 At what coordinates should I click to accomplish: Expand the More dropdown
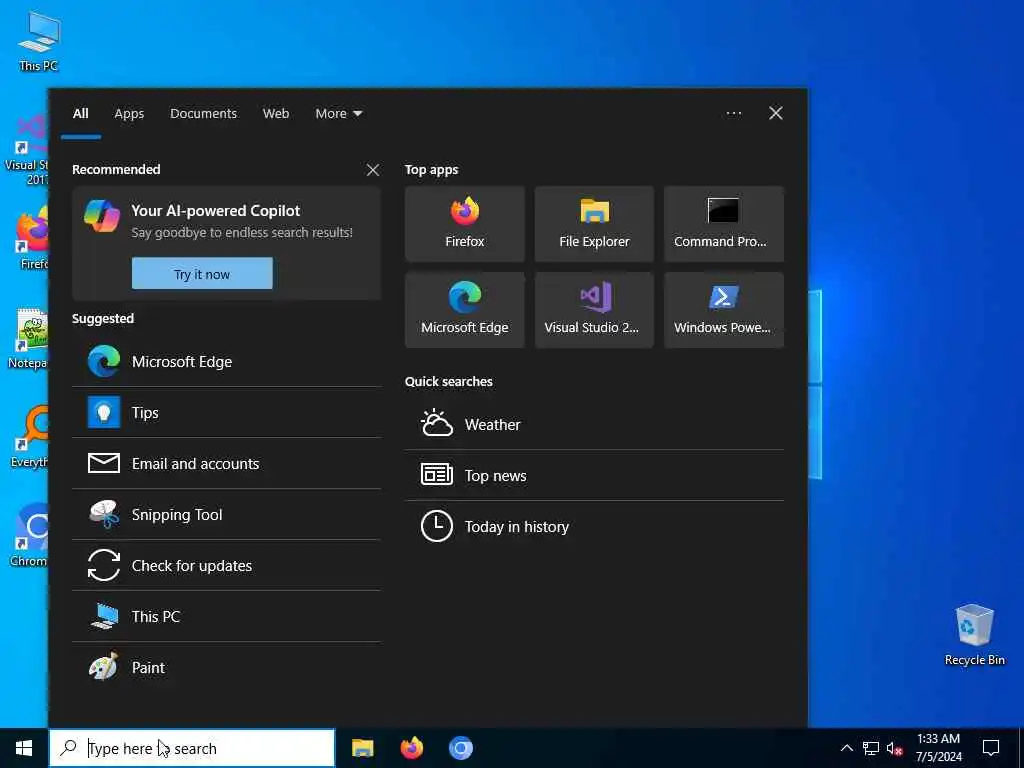(338, 114)
